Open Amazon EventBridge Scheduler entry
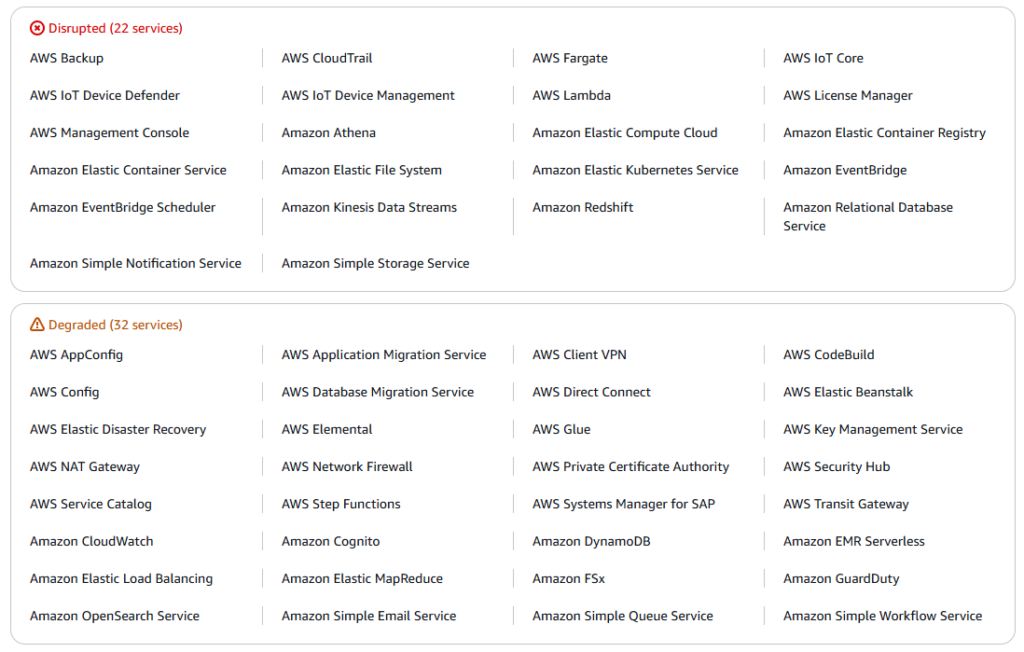1024x652 pixels. [122, 208]
